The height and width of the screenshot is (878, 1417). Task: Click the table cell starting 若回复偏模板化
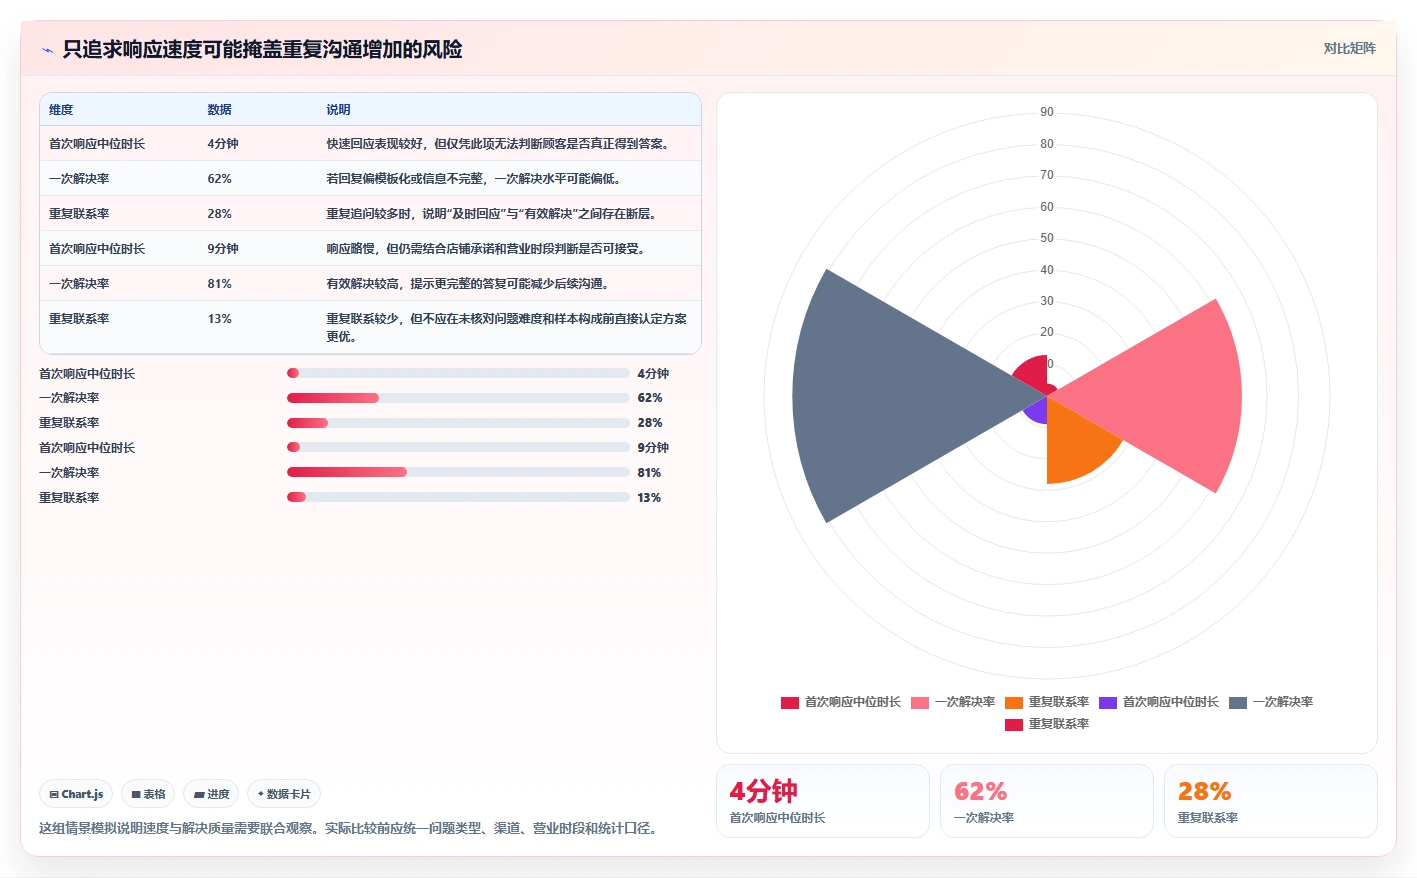click(x=510, y=179)
